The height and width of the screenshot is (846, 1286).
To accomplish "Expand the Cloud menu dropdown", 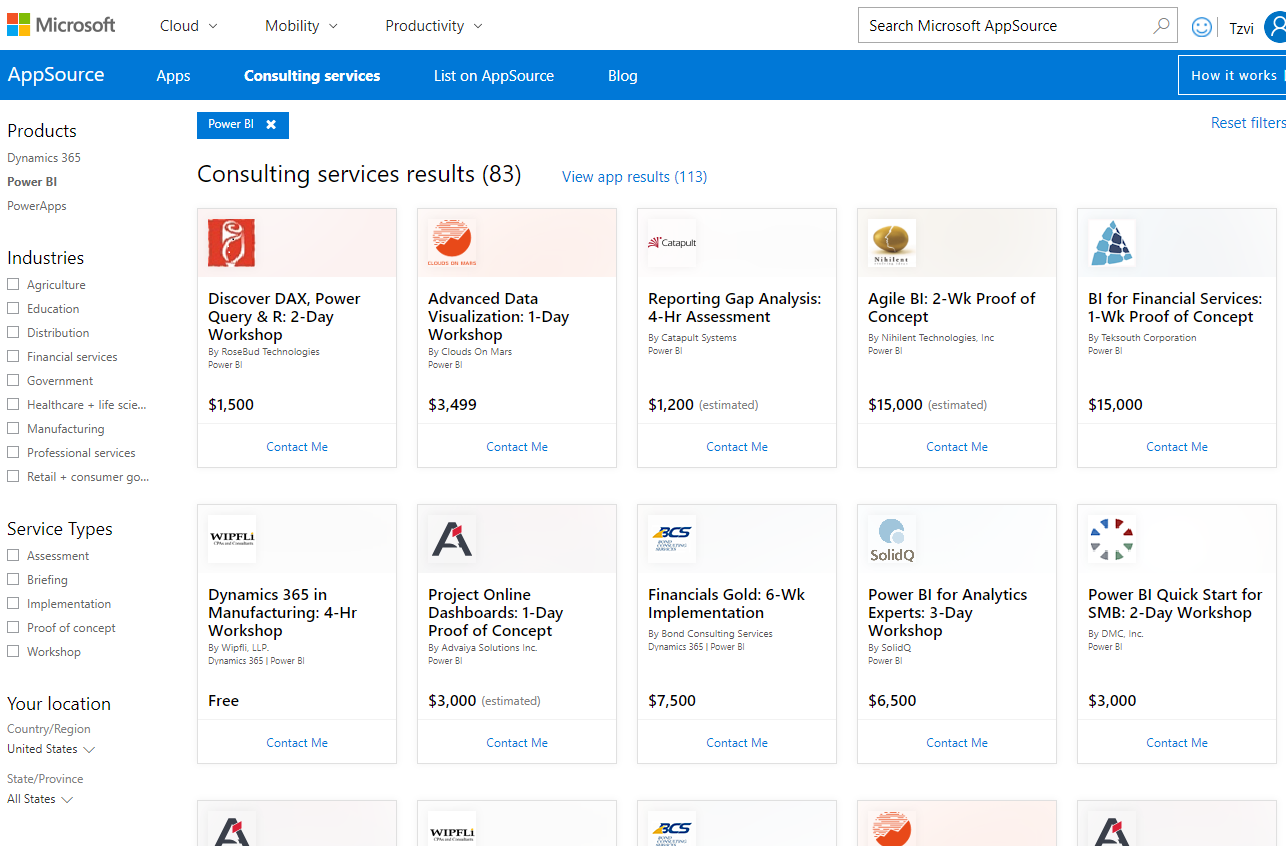I will pyautogui.click(x=188, y=26).
